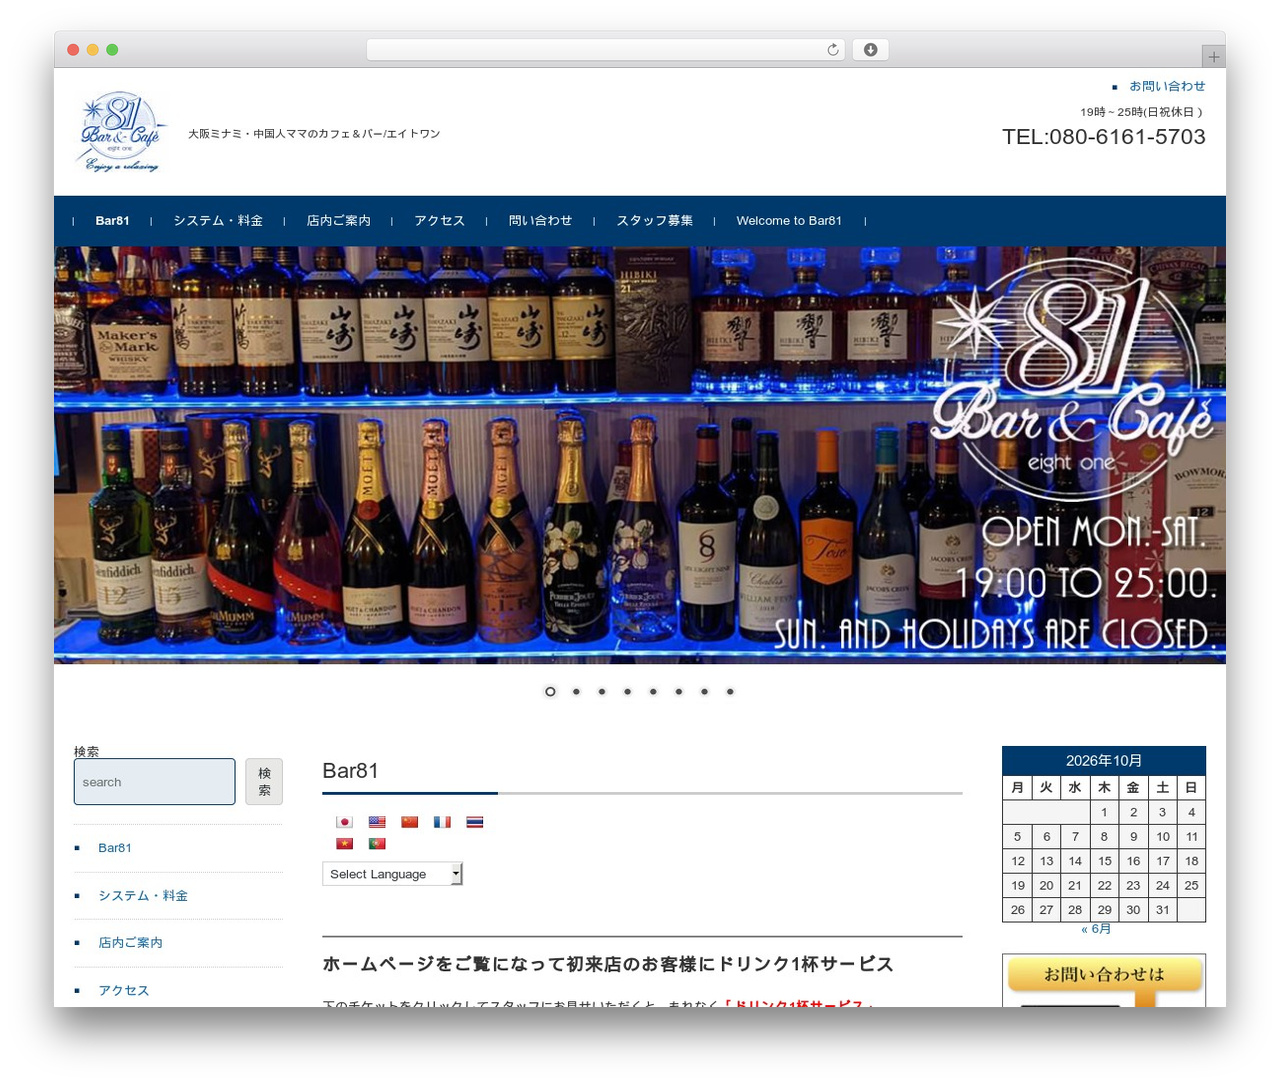Add a new browser tab with the plus
This screenshot has height=1084, width=1280.
click(x=1213, y=57)
